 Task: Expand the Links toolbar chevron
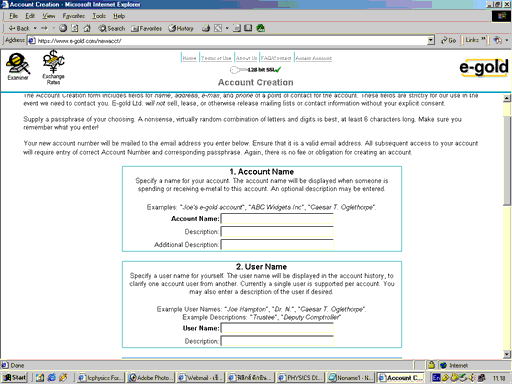click(483, 40)
